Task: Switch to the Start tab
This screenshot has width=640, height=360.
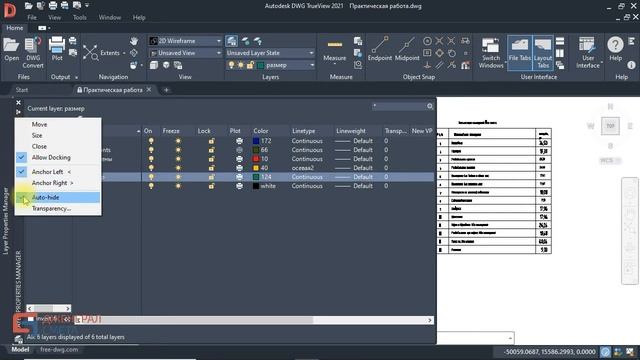Action: (x=22, y=90)
